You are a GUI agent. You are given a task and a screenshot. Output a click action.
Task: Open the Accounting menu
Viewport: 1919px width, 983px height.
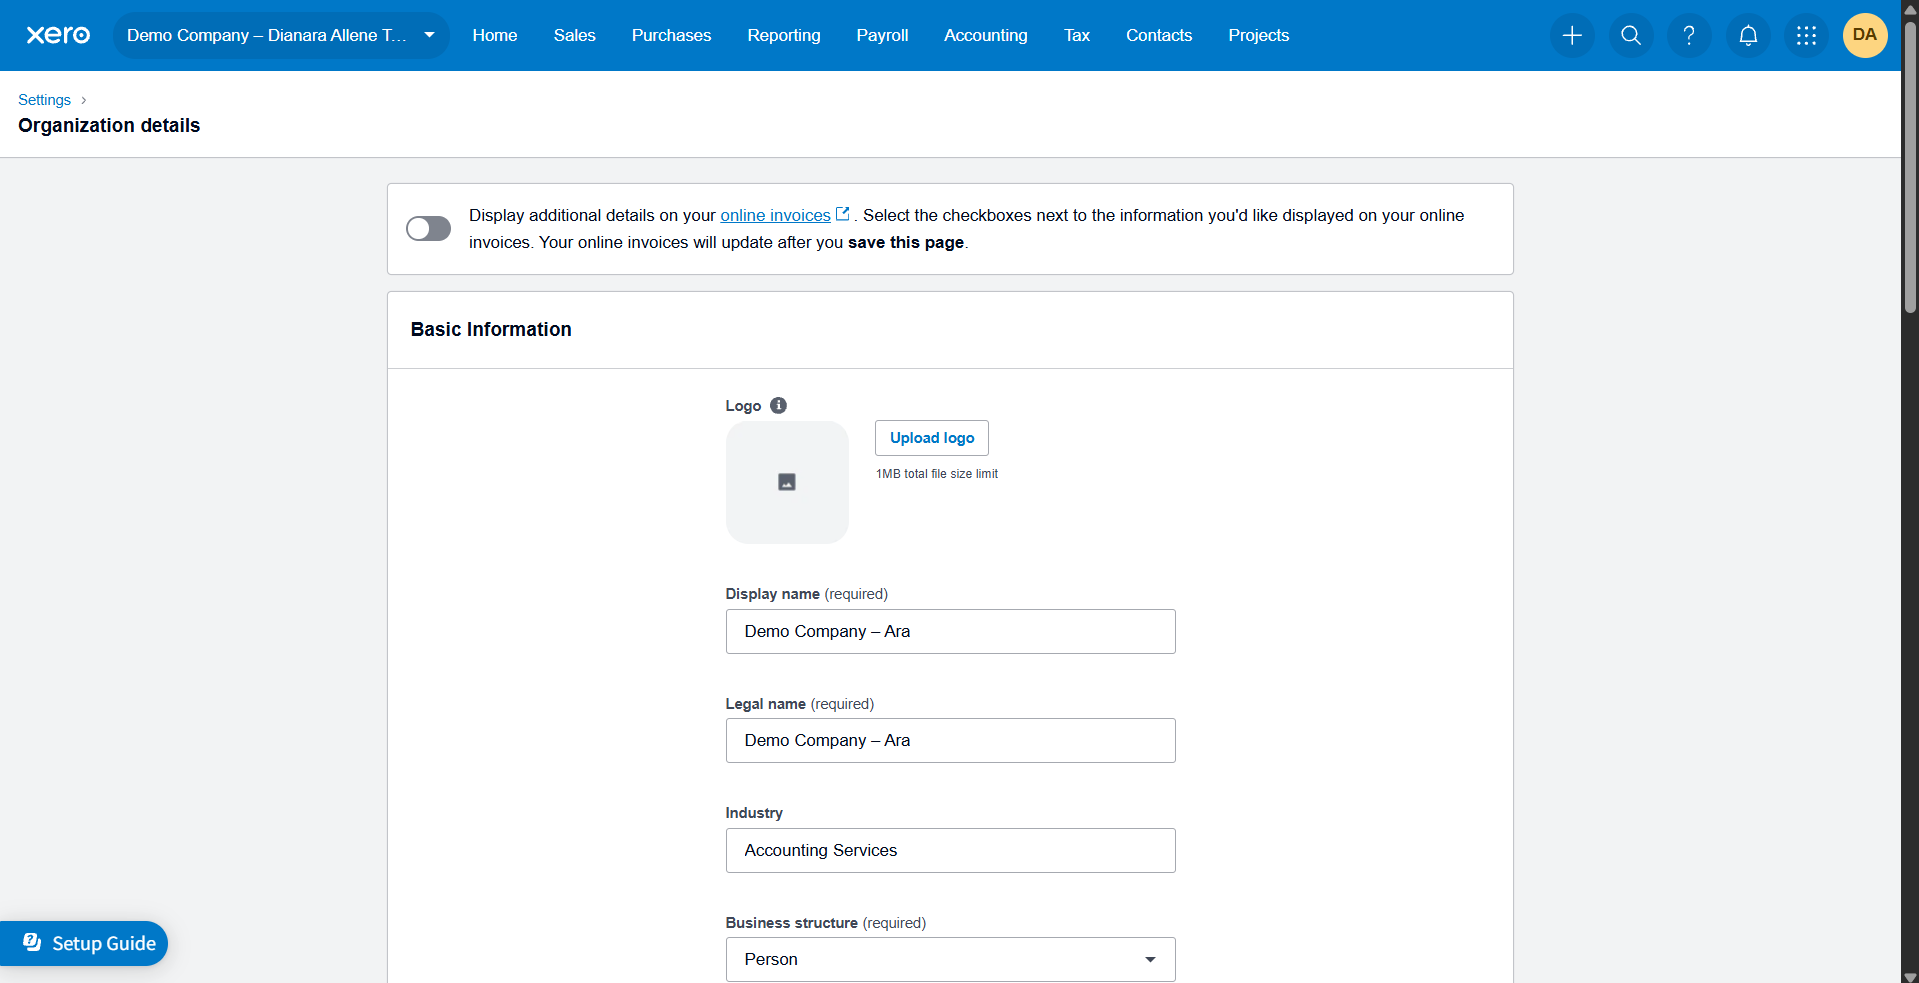986,35
